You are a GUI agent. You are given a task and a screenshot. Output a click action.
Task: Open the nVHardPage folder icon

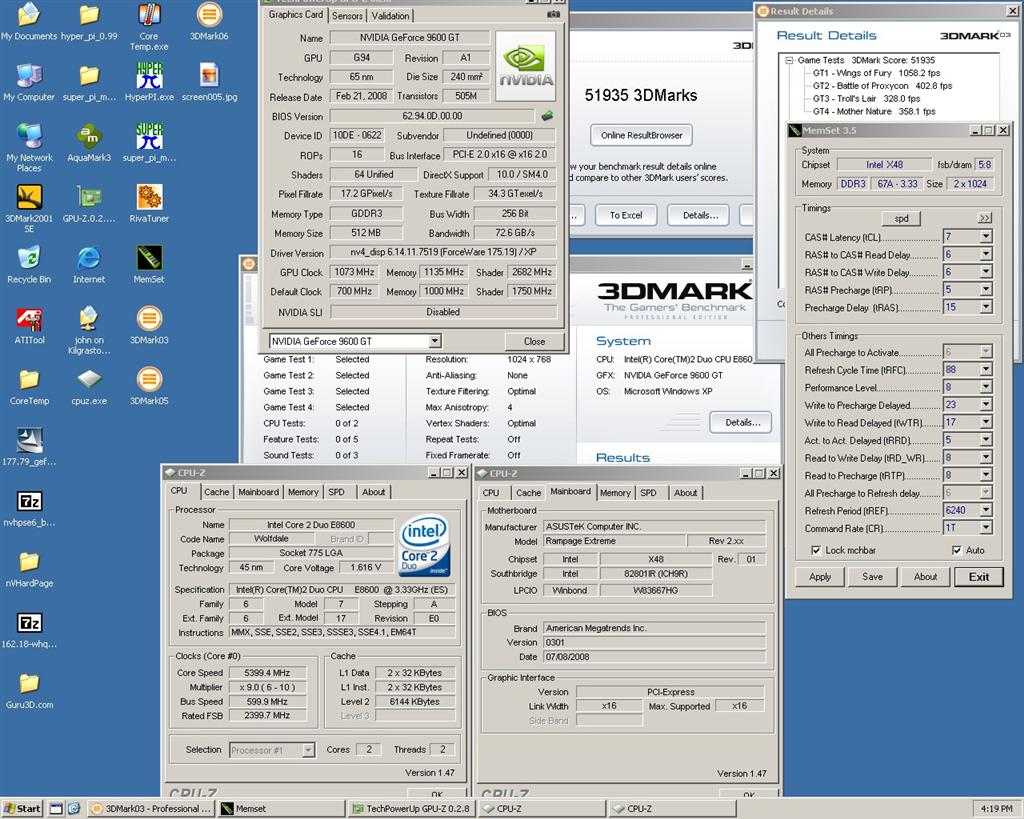pos(29,568)
